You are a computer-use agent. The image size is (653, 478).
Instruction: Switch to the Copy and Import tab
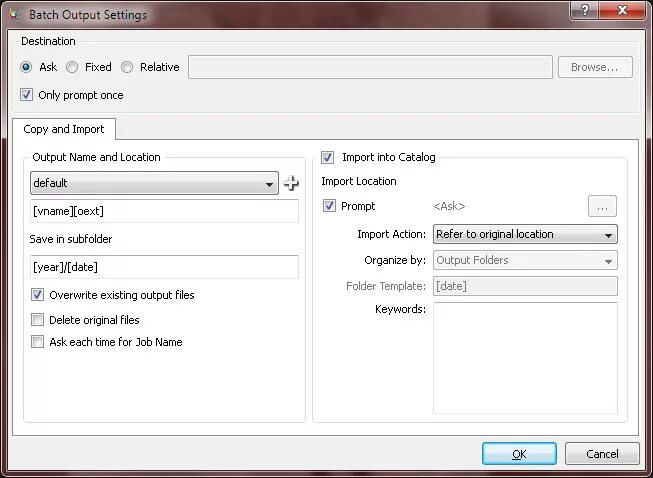pyautogui.click(x=64, y=129)
